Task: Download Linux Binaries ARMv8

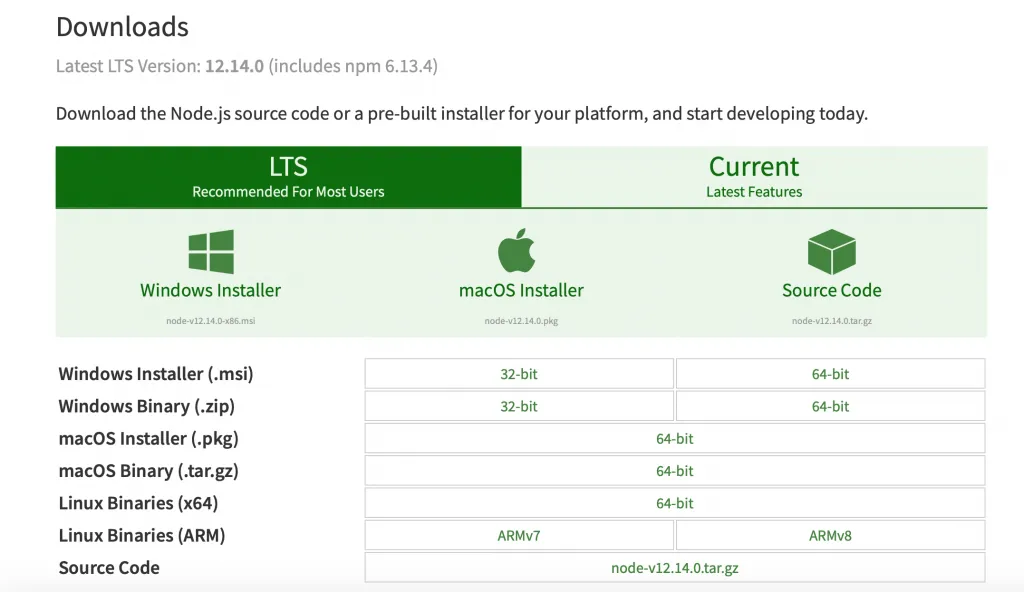Action: point(830,535)
